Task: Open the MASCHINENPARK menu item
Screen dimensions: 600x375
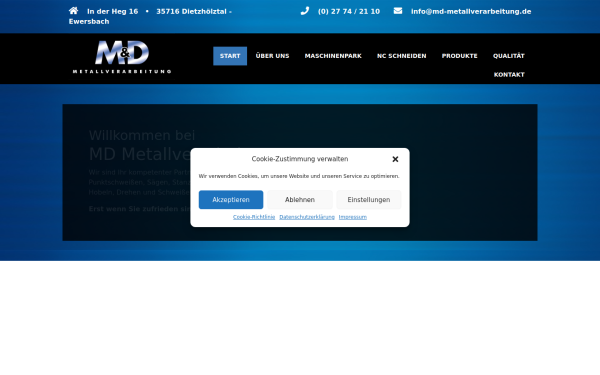Action: pyautogui.click(x=333, y=56)
